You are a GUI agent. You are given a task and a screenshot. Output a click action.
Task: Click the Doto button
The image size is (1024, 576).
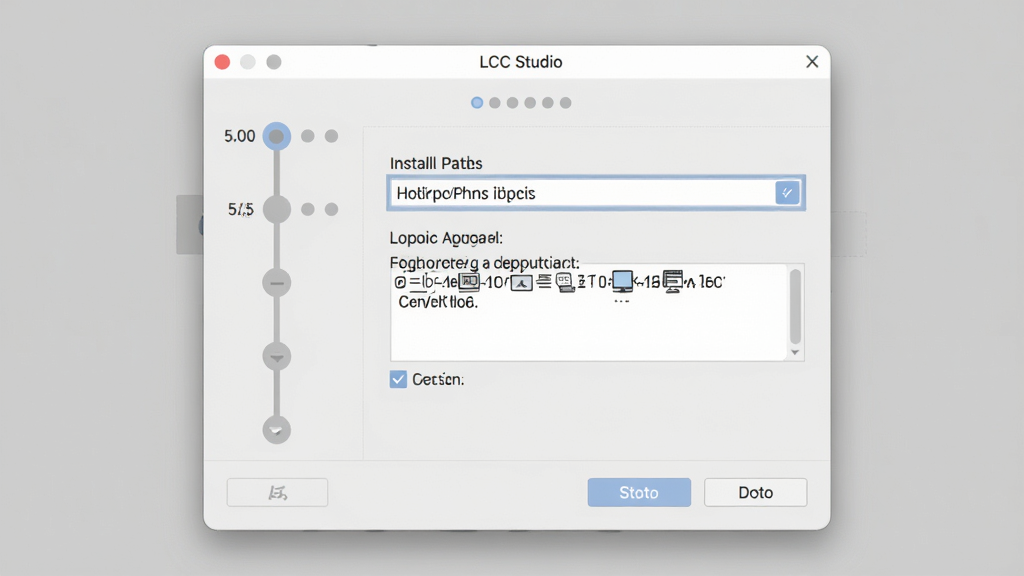coord(756,492)
